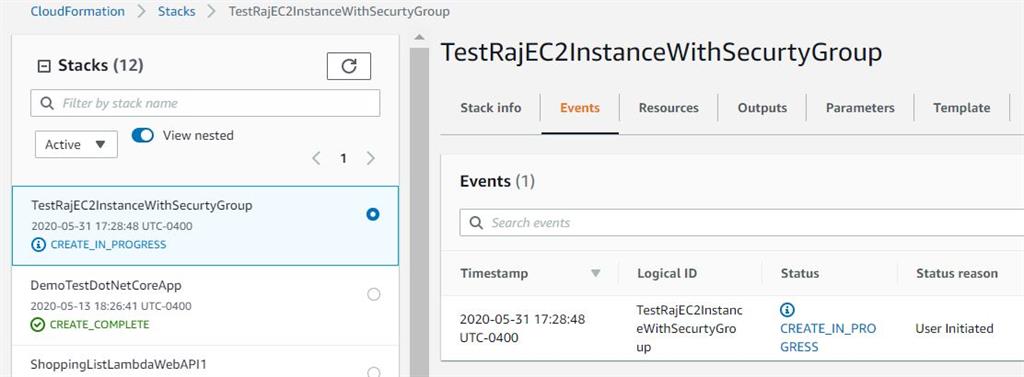Click the magnifier icon in the stack filter box
The image size is (1024, 377).
(47, 103)
